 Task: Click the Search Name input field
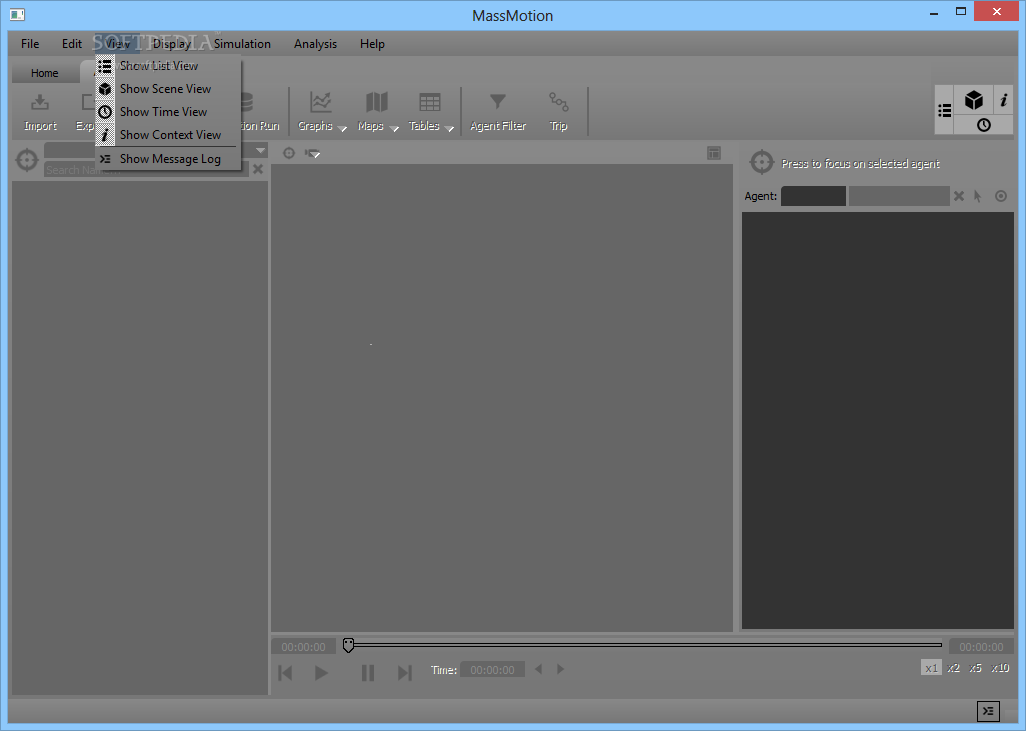147,170
